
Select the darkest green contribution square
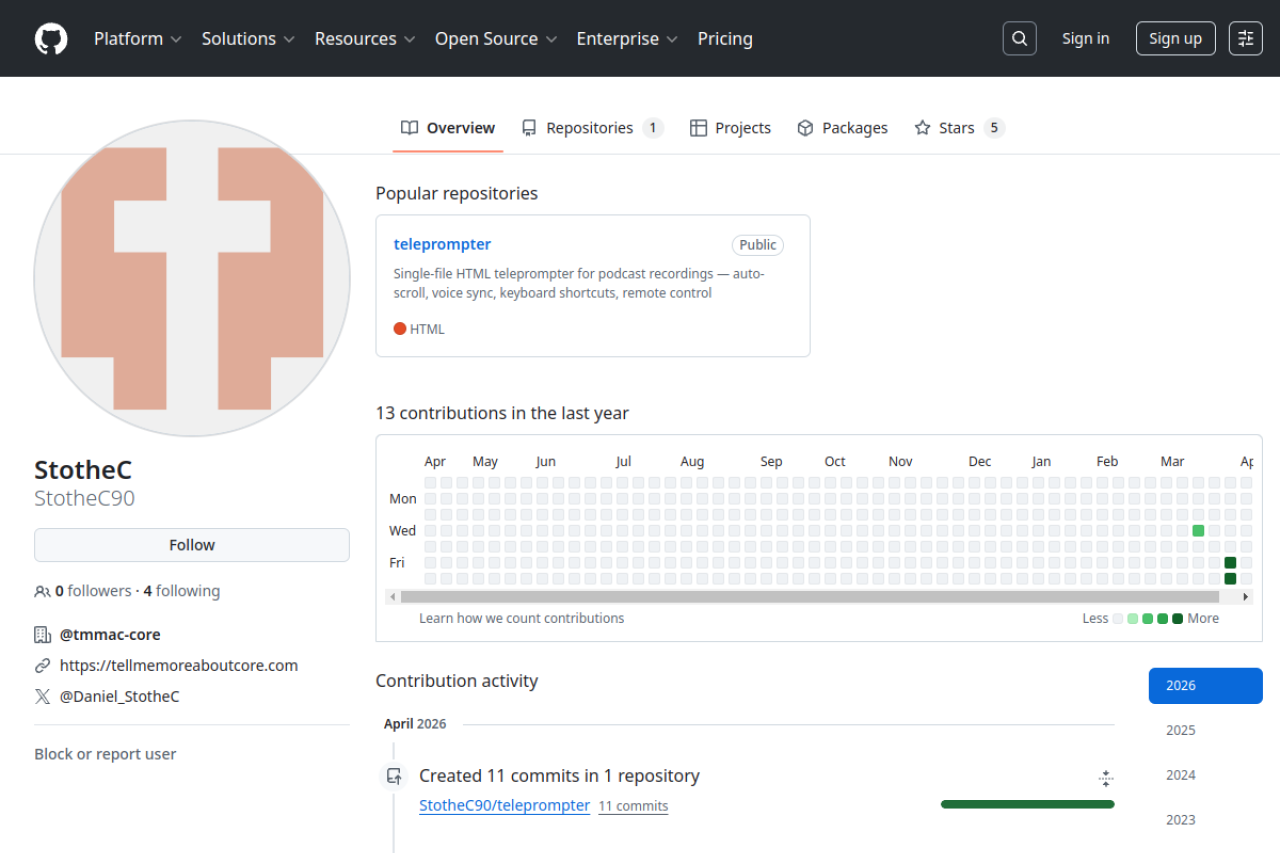pos(1230,563)
